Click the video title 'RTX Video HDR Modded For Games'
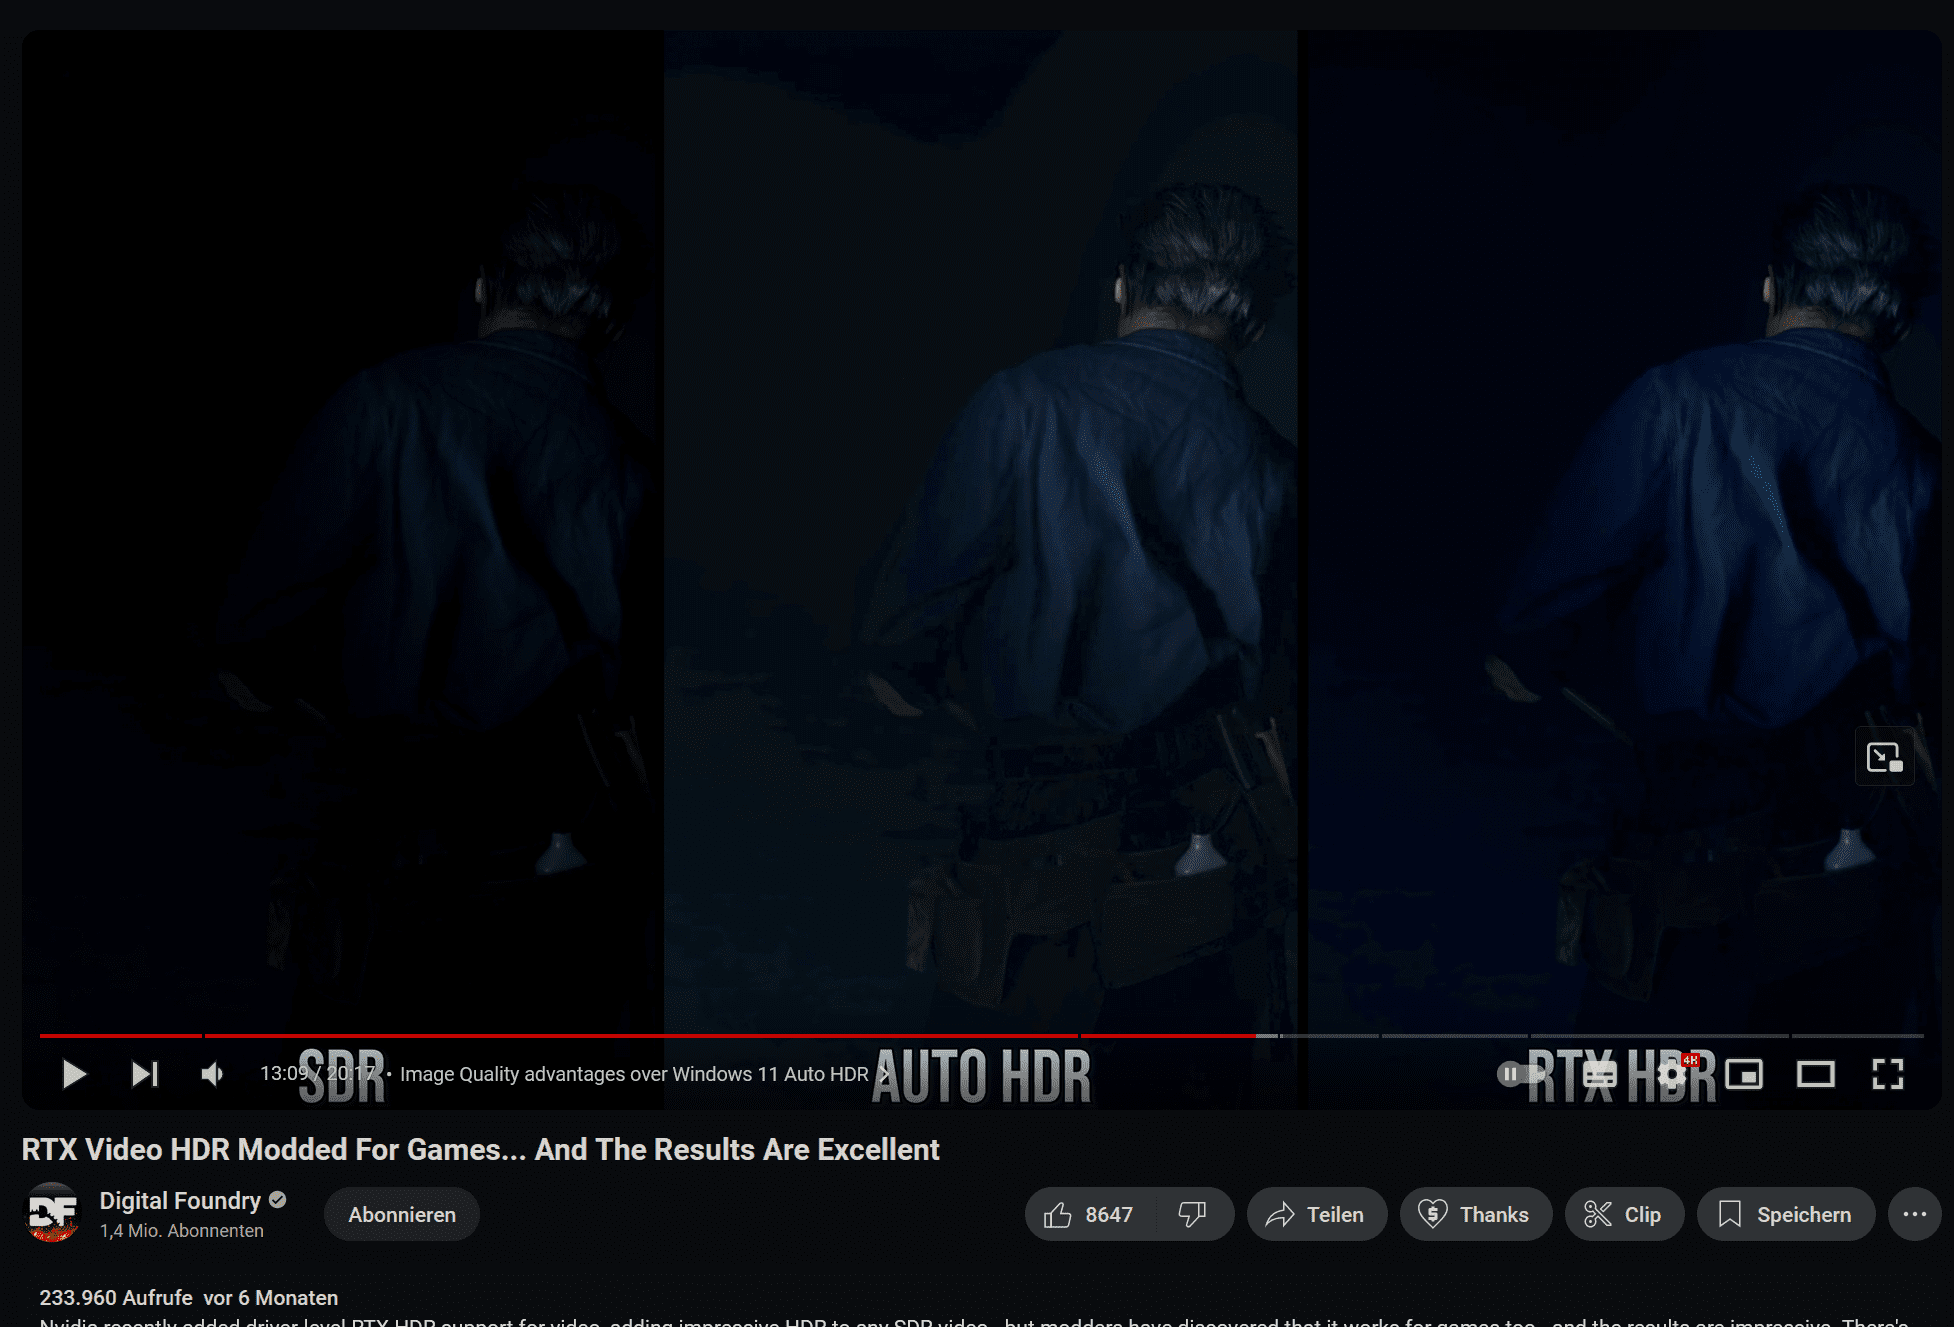 coord(480,1149)
